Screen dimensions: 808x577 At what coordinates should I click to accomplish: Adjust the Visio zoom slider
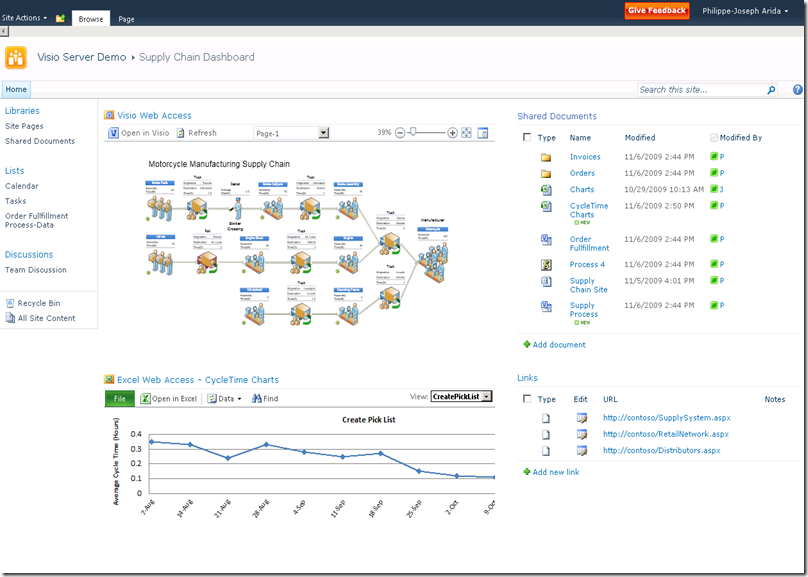click(412, 133)
